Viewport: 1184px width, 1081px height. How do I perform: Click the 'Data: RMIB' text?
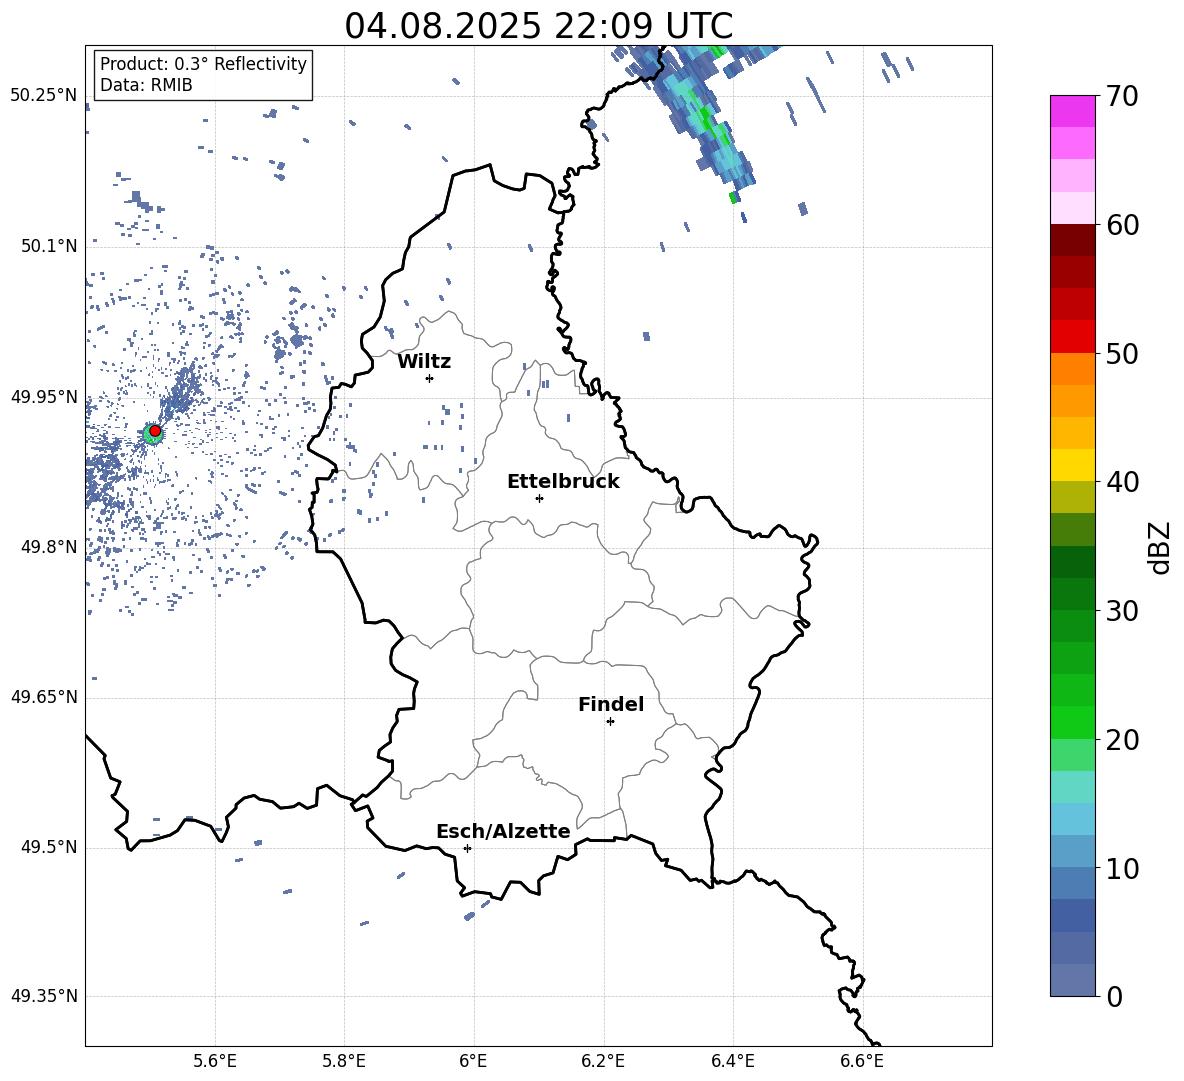pyautogui.click(x=146, y=85)
